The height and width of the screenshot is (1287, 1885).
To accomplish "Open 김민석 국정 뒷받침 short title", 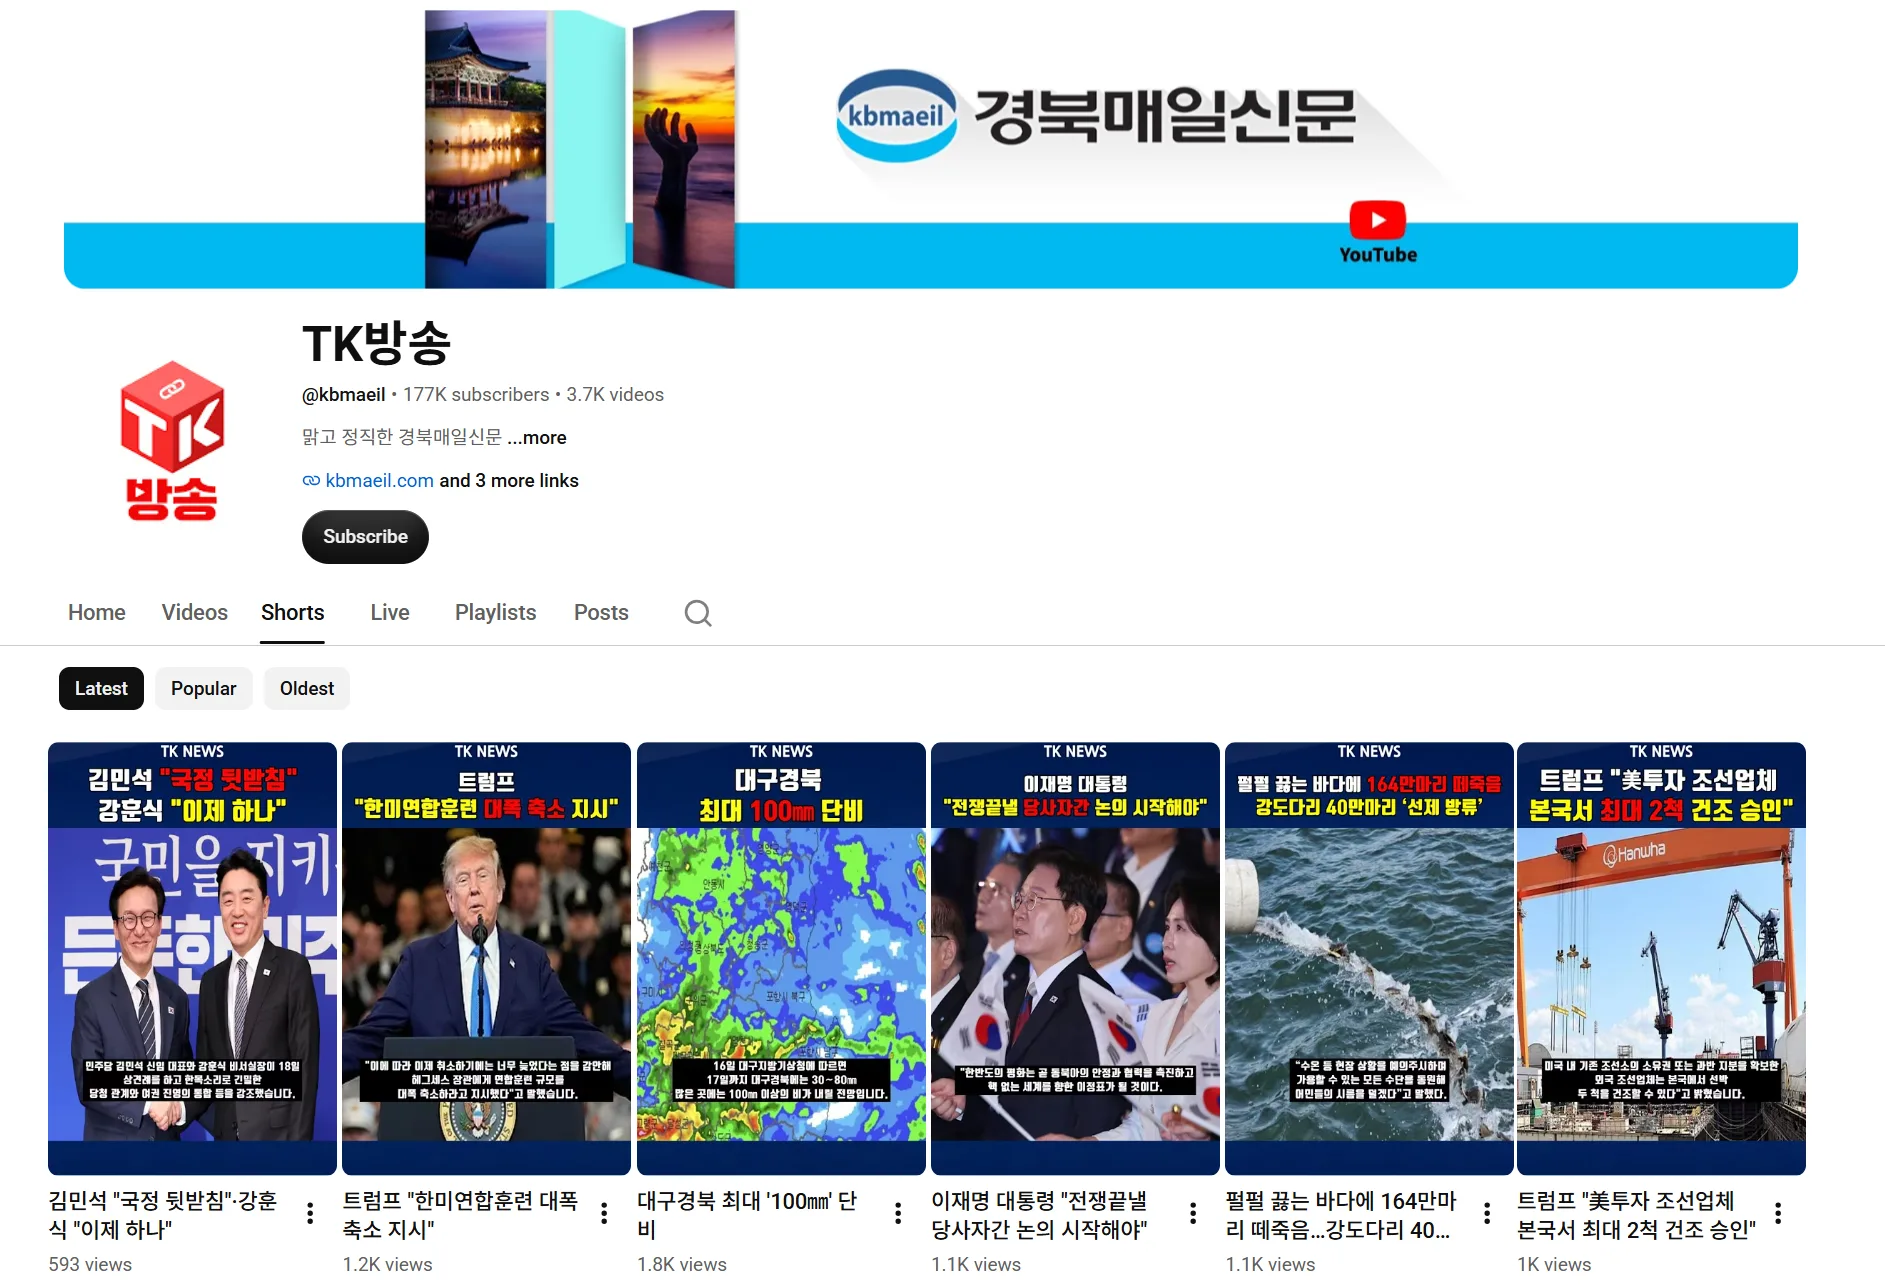I will click(x=163, y=1215).
